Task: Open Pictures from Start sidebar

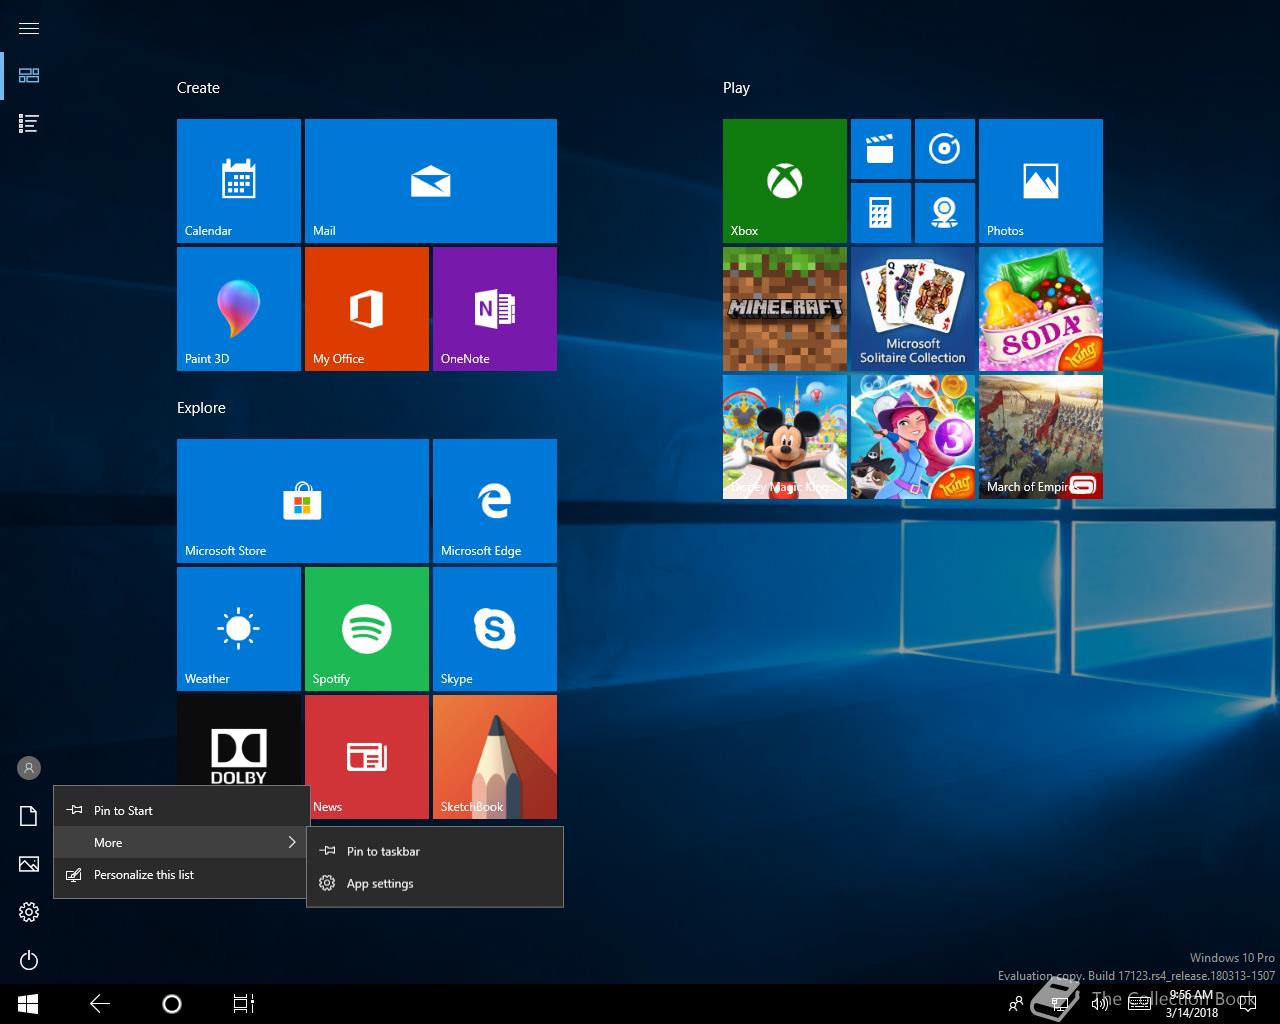Action: (x=29, y=864)
